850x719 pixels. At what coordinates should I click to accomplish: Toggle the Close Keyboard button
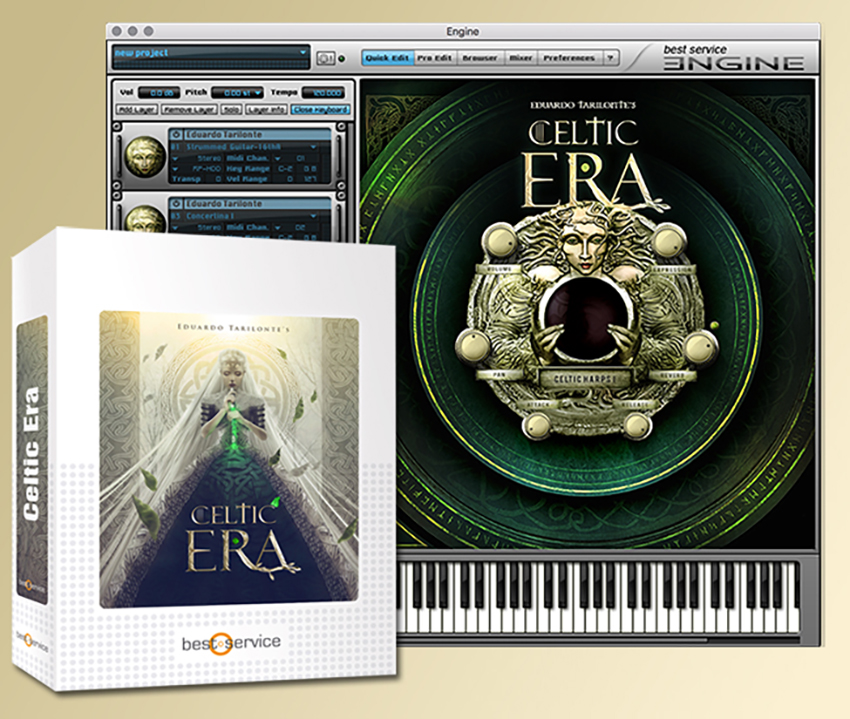320,110
